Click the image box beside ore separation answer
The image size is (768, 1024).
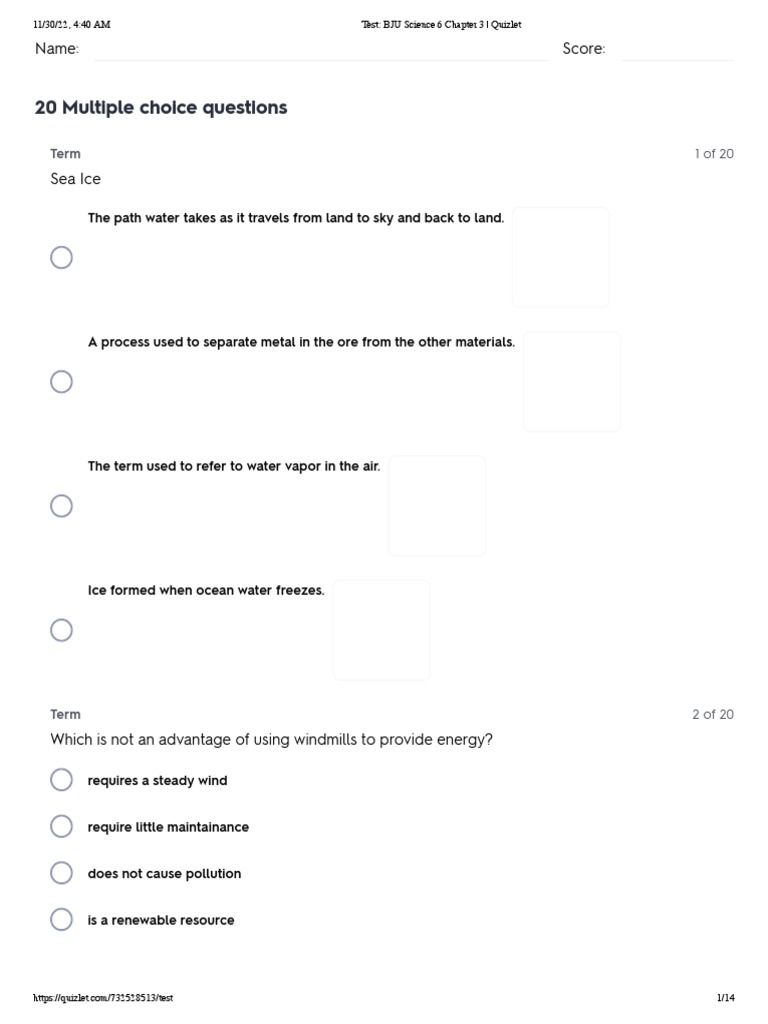572,382
